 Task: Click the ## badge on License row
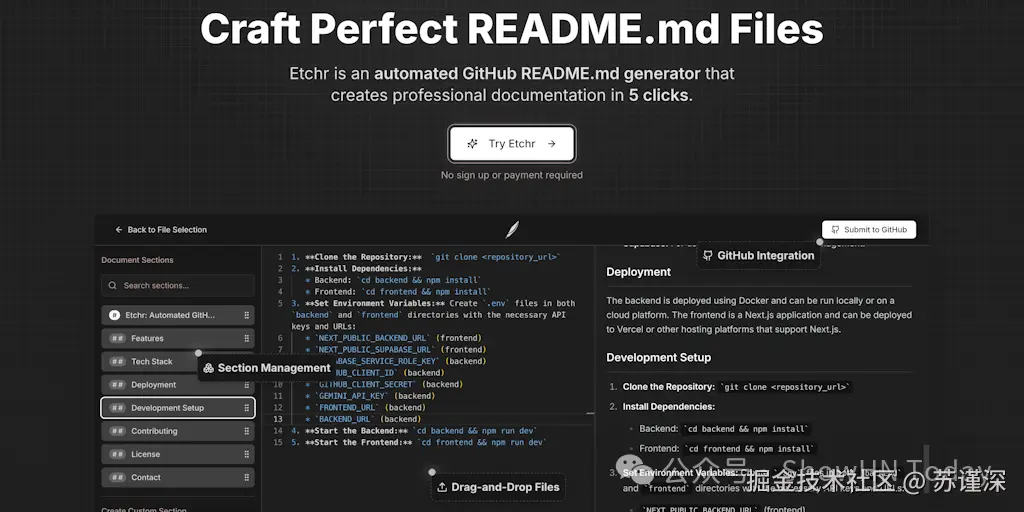click(x=118, y=454)
